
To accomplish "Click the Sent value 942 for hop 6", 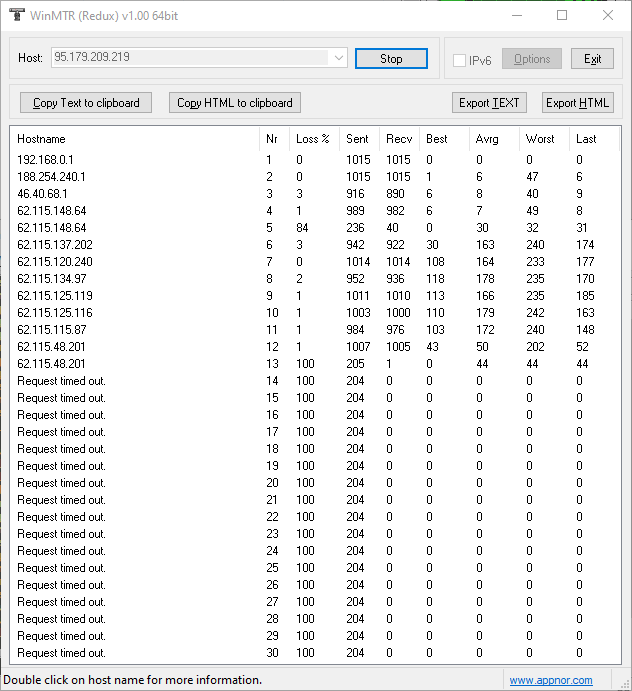I will 355,245.
